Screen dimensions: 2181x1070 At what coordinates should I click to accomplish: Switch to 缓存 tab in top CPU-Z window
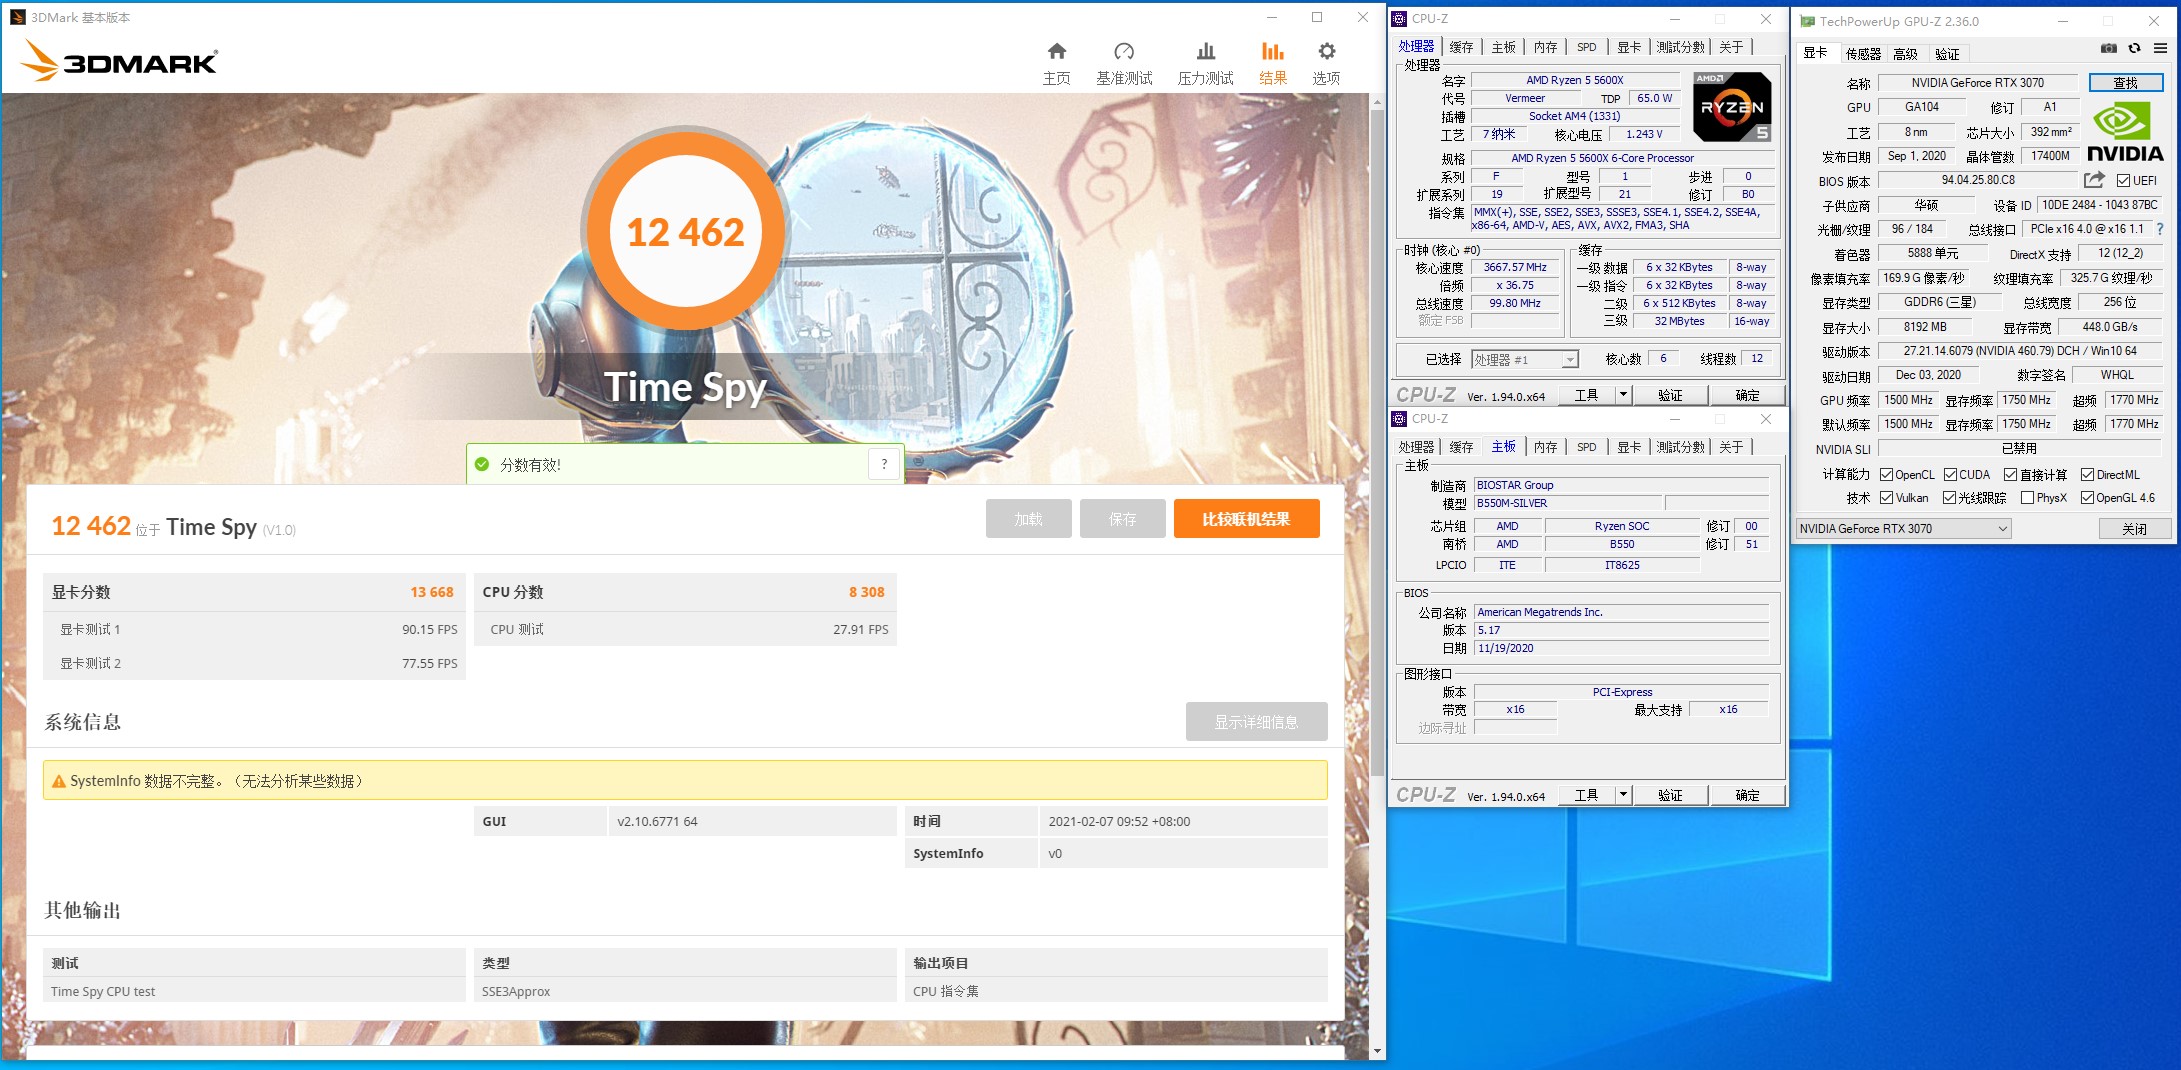[x=1461, y=47]
